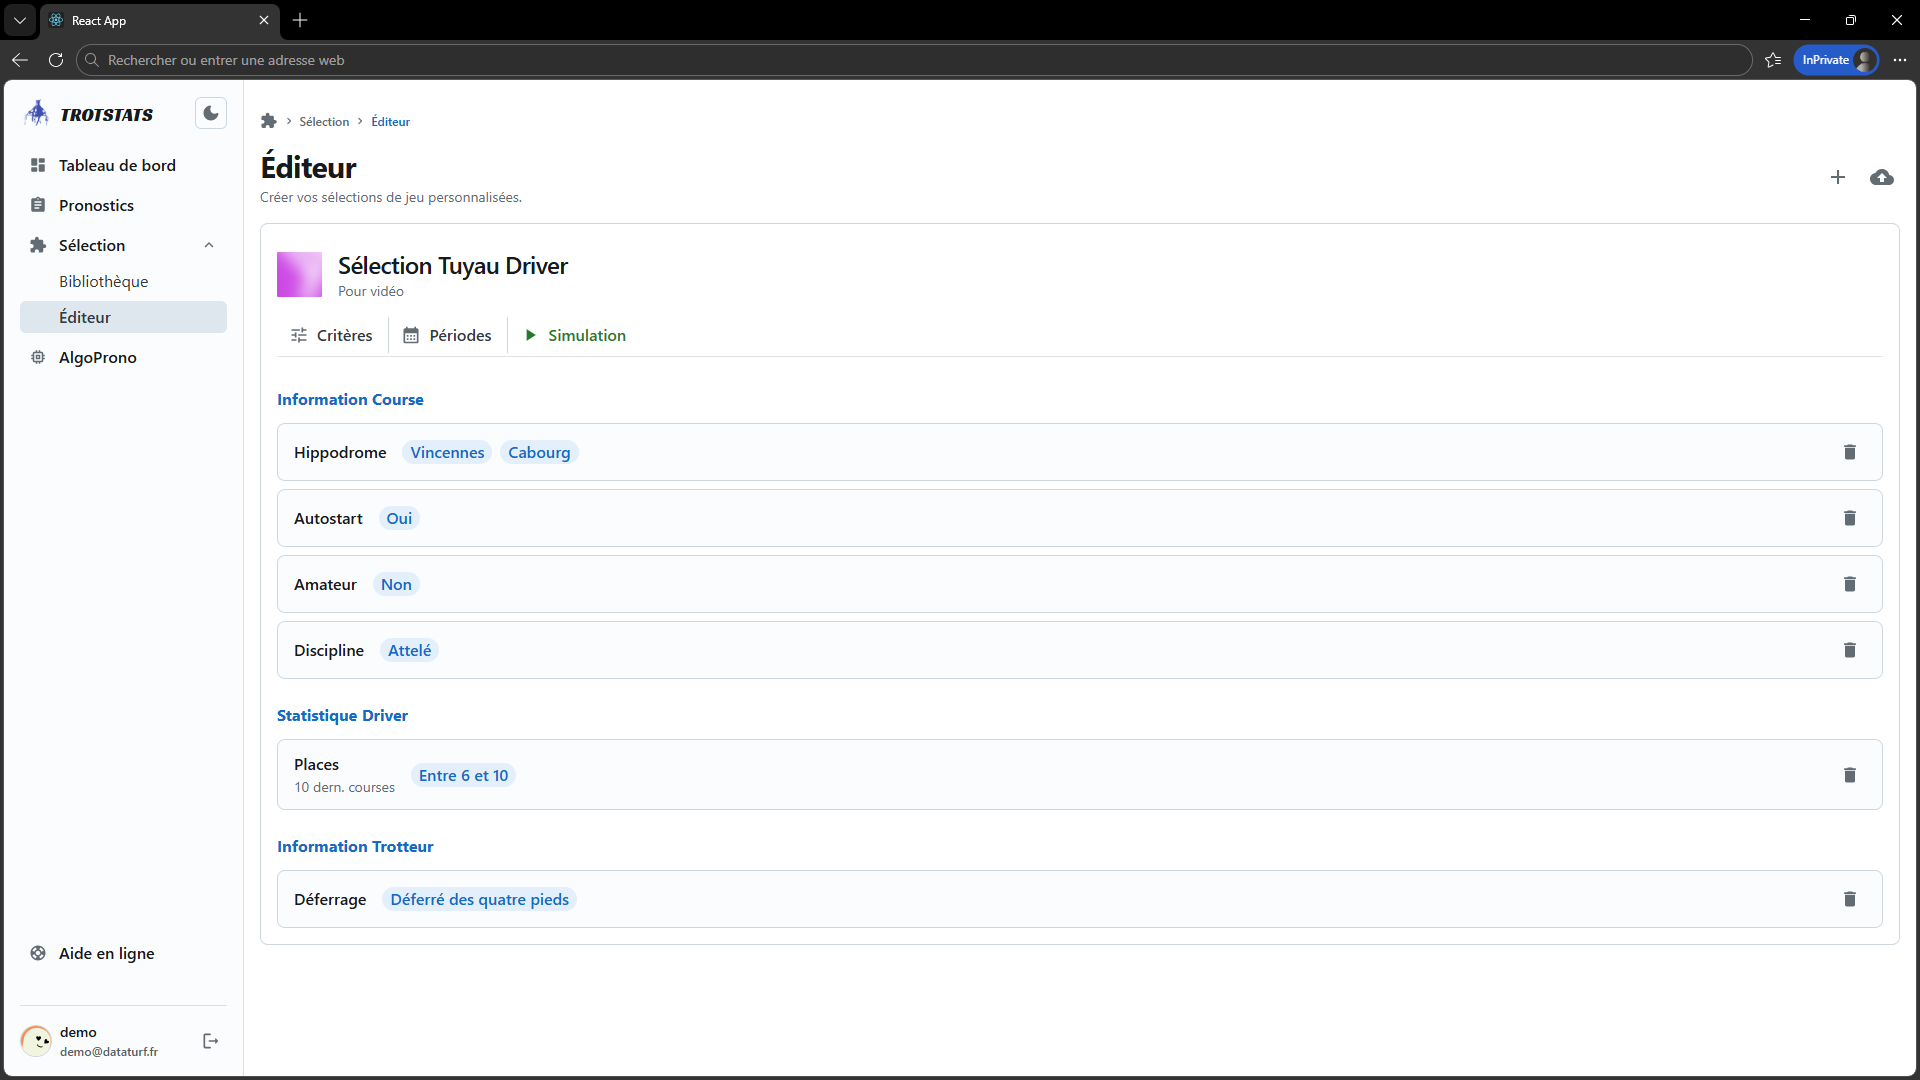This screenshot has height=1080, width=1920.
Task: Click the Vincennes hippodrome chip
Action: (447, 452)
